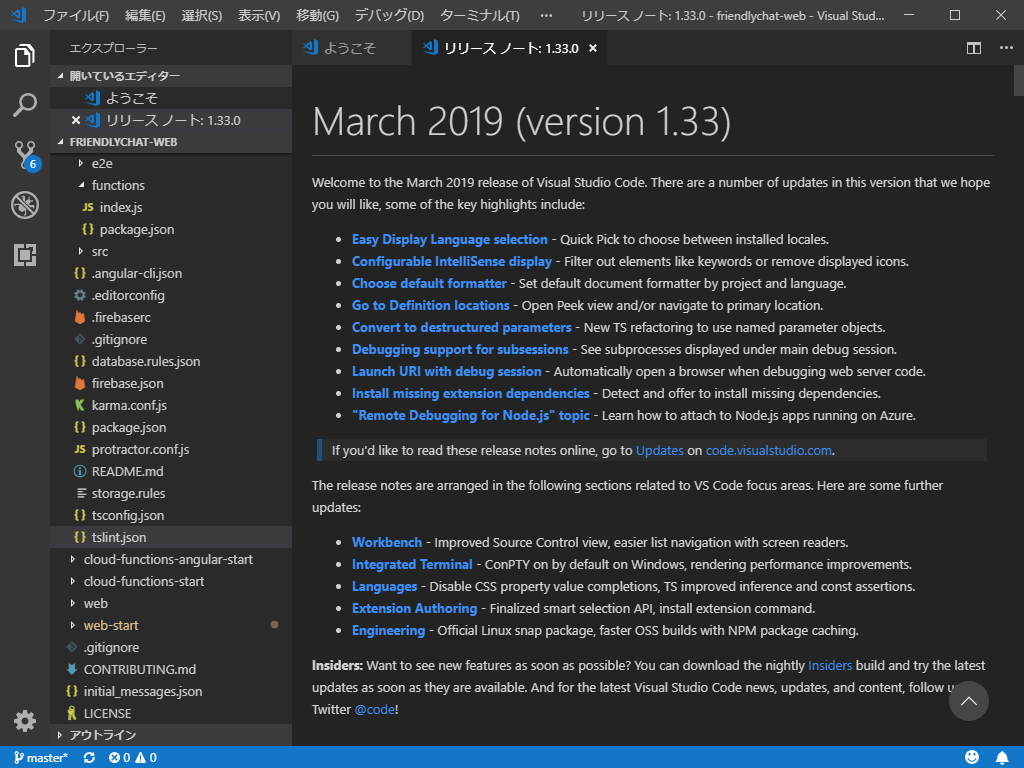Collapse the functions folder
1024x768 pixels.
tap(171, 185)
